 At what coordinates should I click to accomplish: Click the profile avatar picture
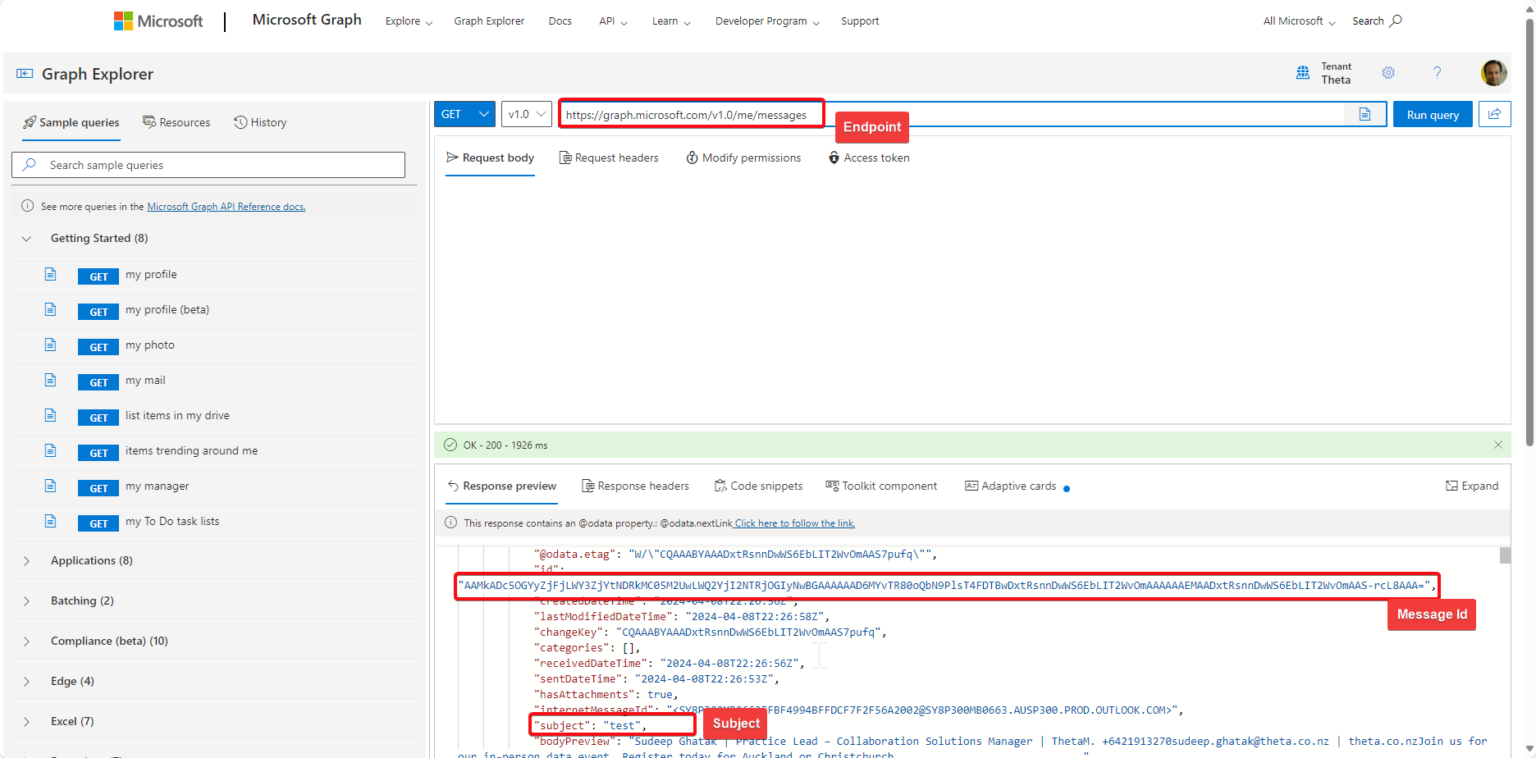click(1493, 72)
